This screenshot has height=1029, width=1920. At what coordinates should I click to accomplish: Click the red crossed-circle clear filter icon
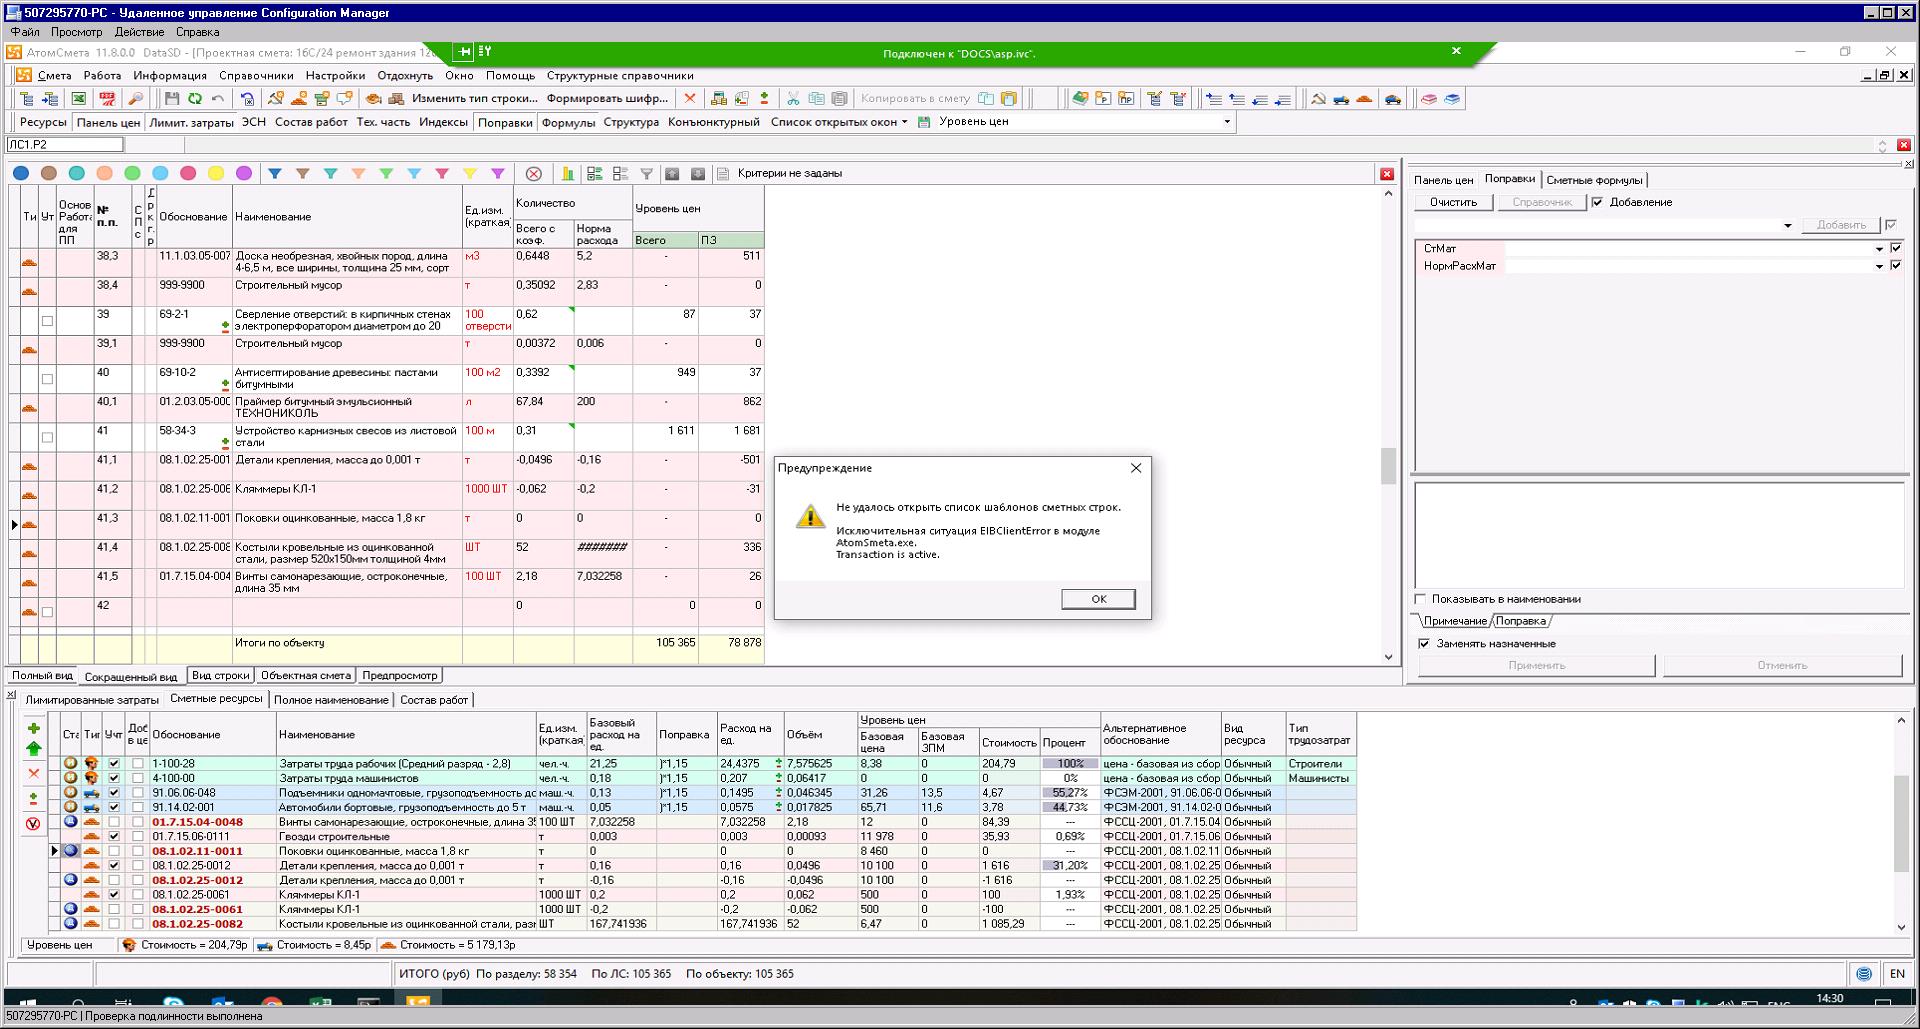click(x=534, y=173)
